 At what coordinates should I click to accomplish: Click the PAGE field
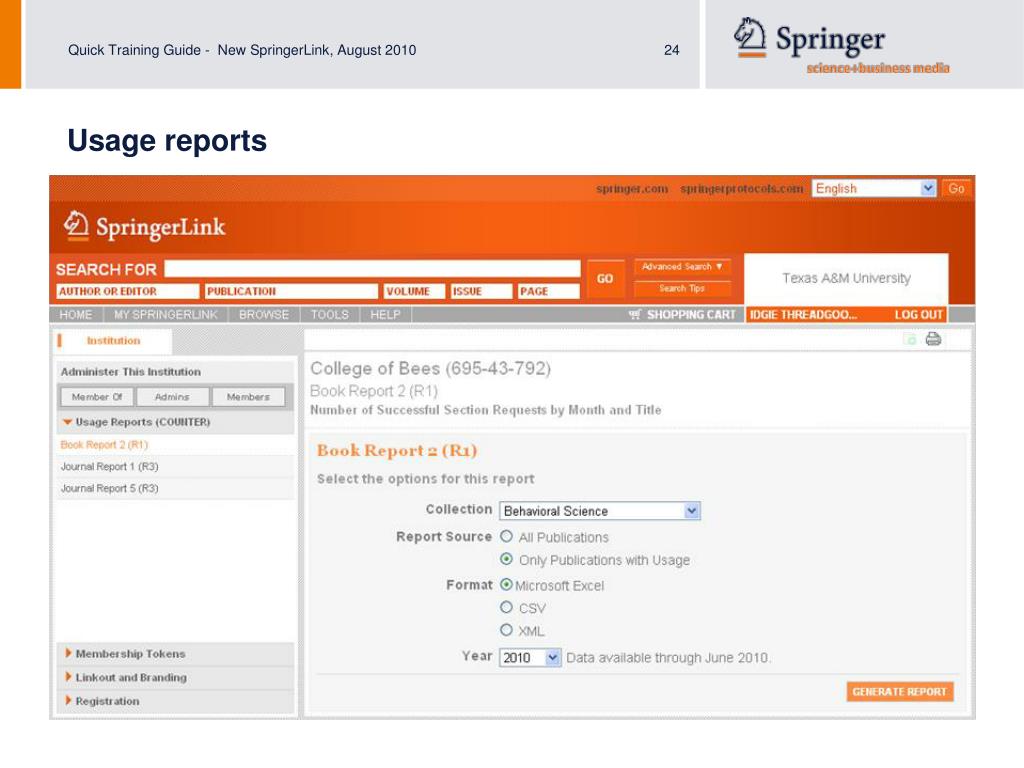[x=549, y=291]
